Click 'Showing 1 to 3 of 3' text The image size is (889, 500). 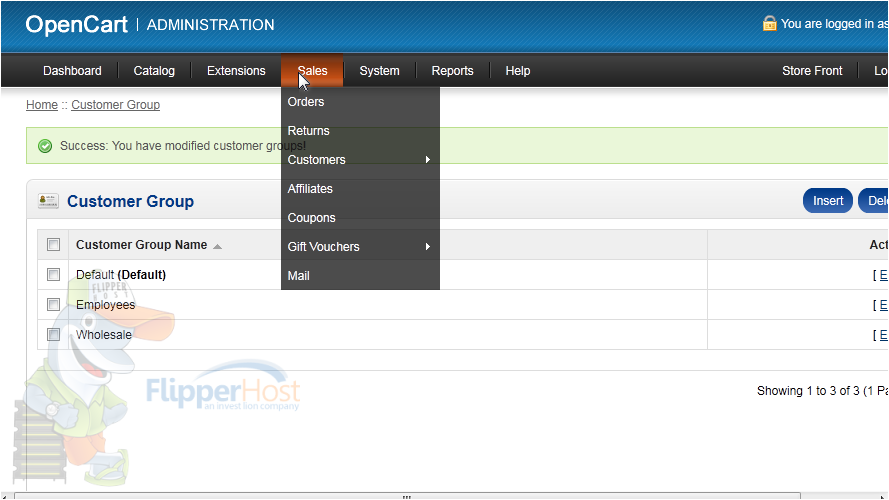click(x=808, y=391)
